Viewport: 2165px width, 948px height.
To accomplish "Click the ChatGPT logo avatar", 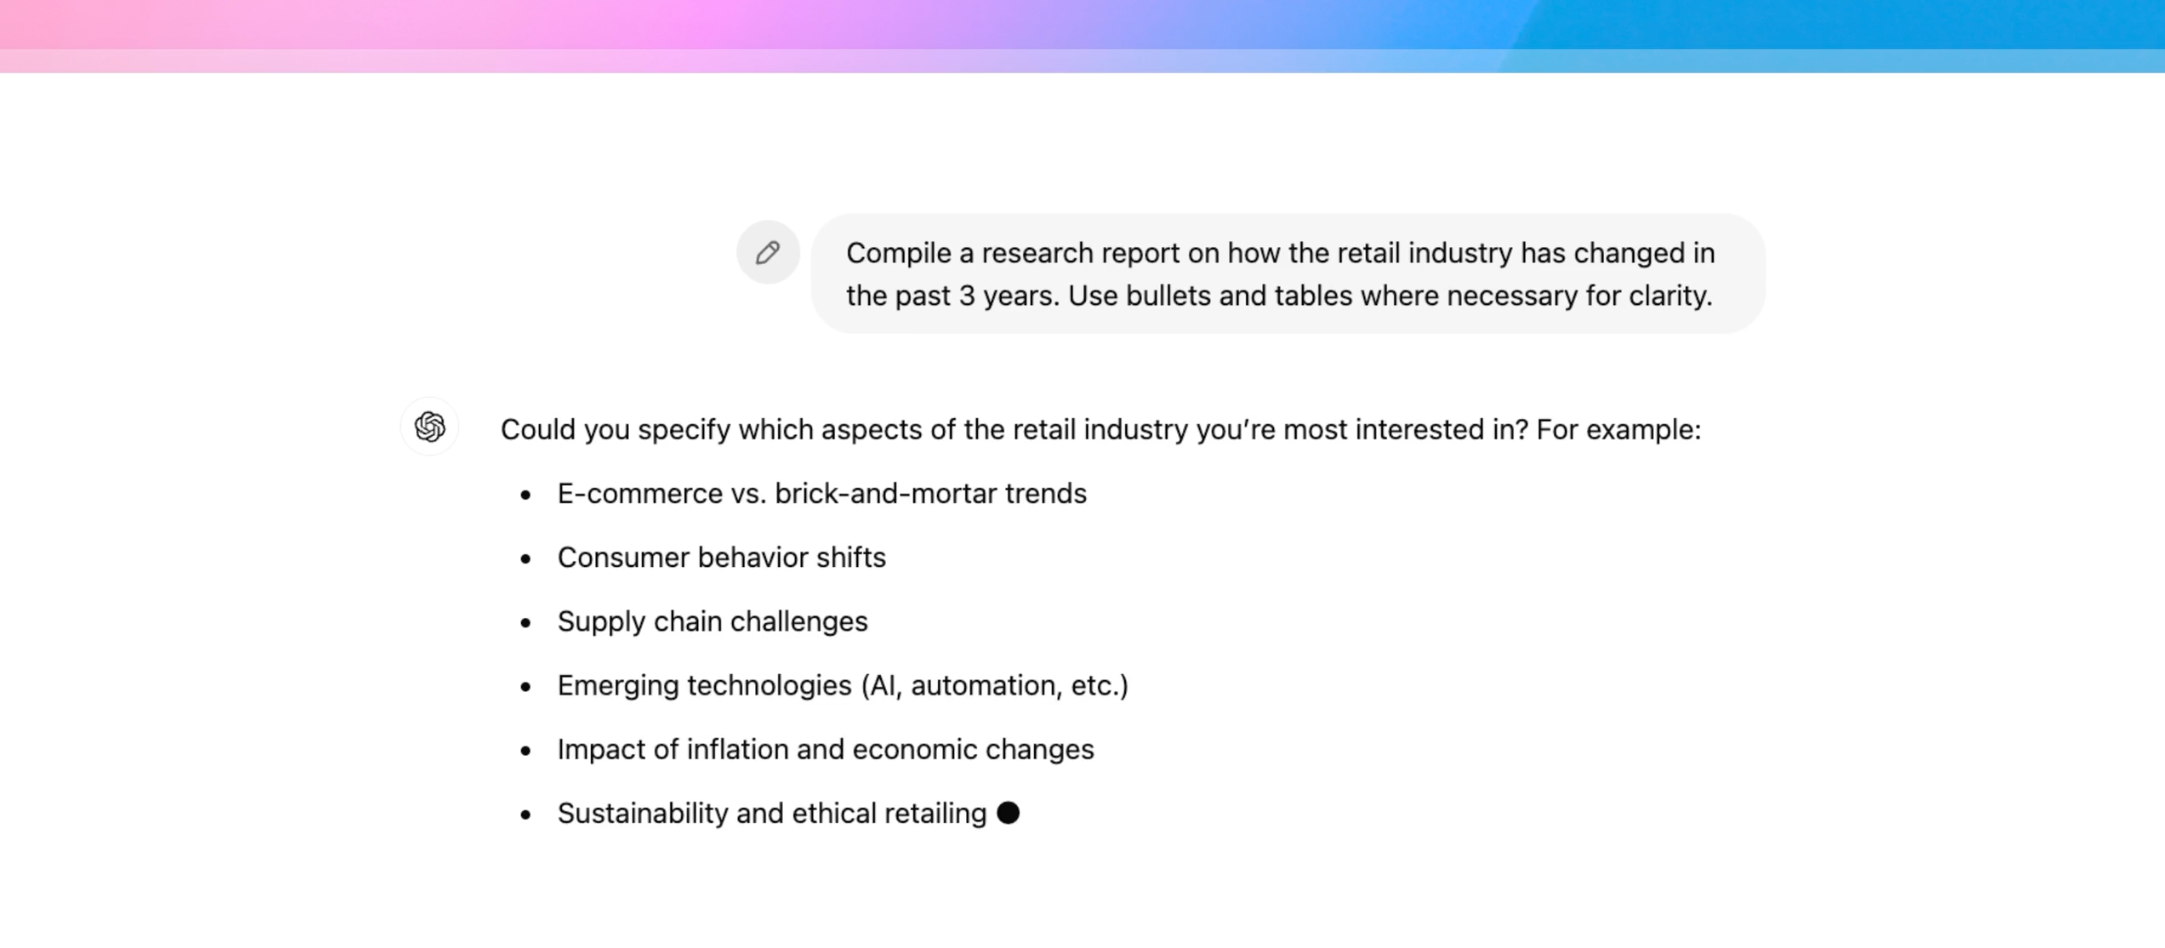I will (x=430, y=427).
